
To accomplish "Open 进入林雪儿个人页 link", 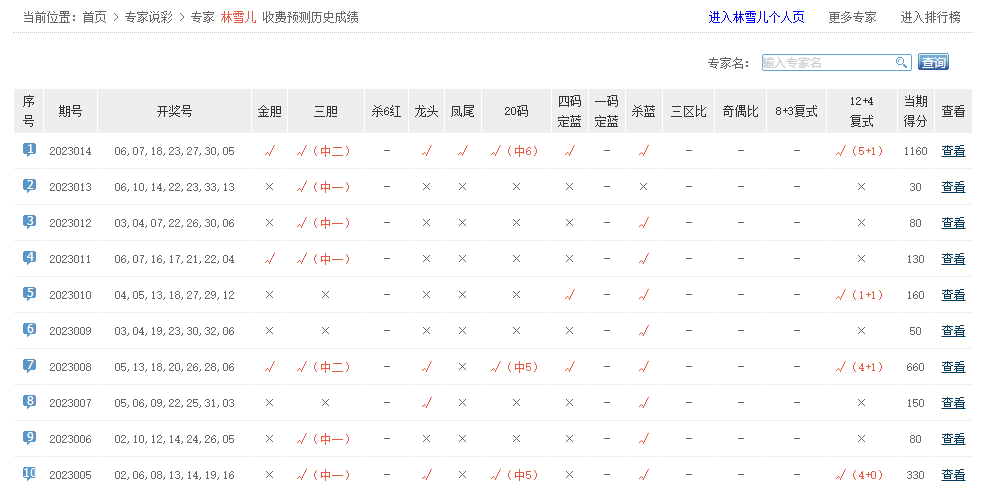I will [756, 17].
